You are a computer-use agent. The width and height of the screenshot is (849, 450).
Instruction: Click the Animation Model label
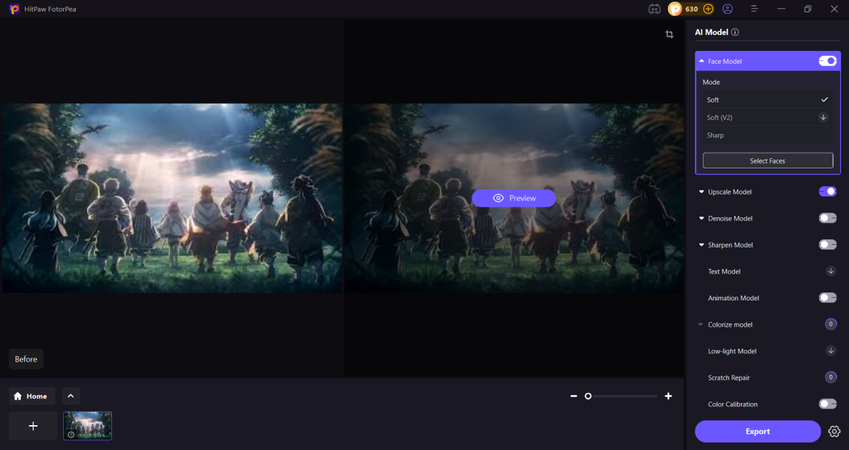point(734,298)
